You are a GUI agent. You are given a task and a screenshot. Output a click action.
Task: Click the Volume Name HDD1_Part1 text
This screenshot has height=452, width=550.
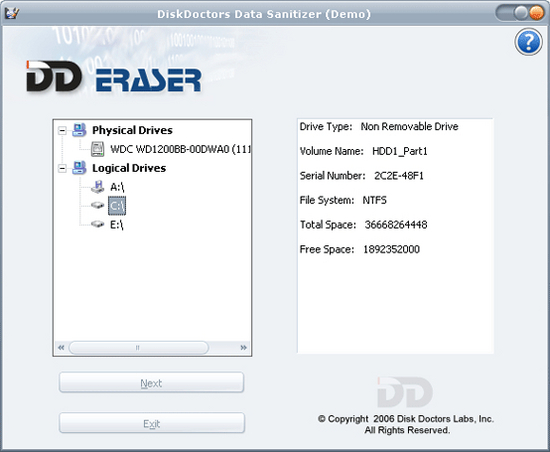coord(363,151)
